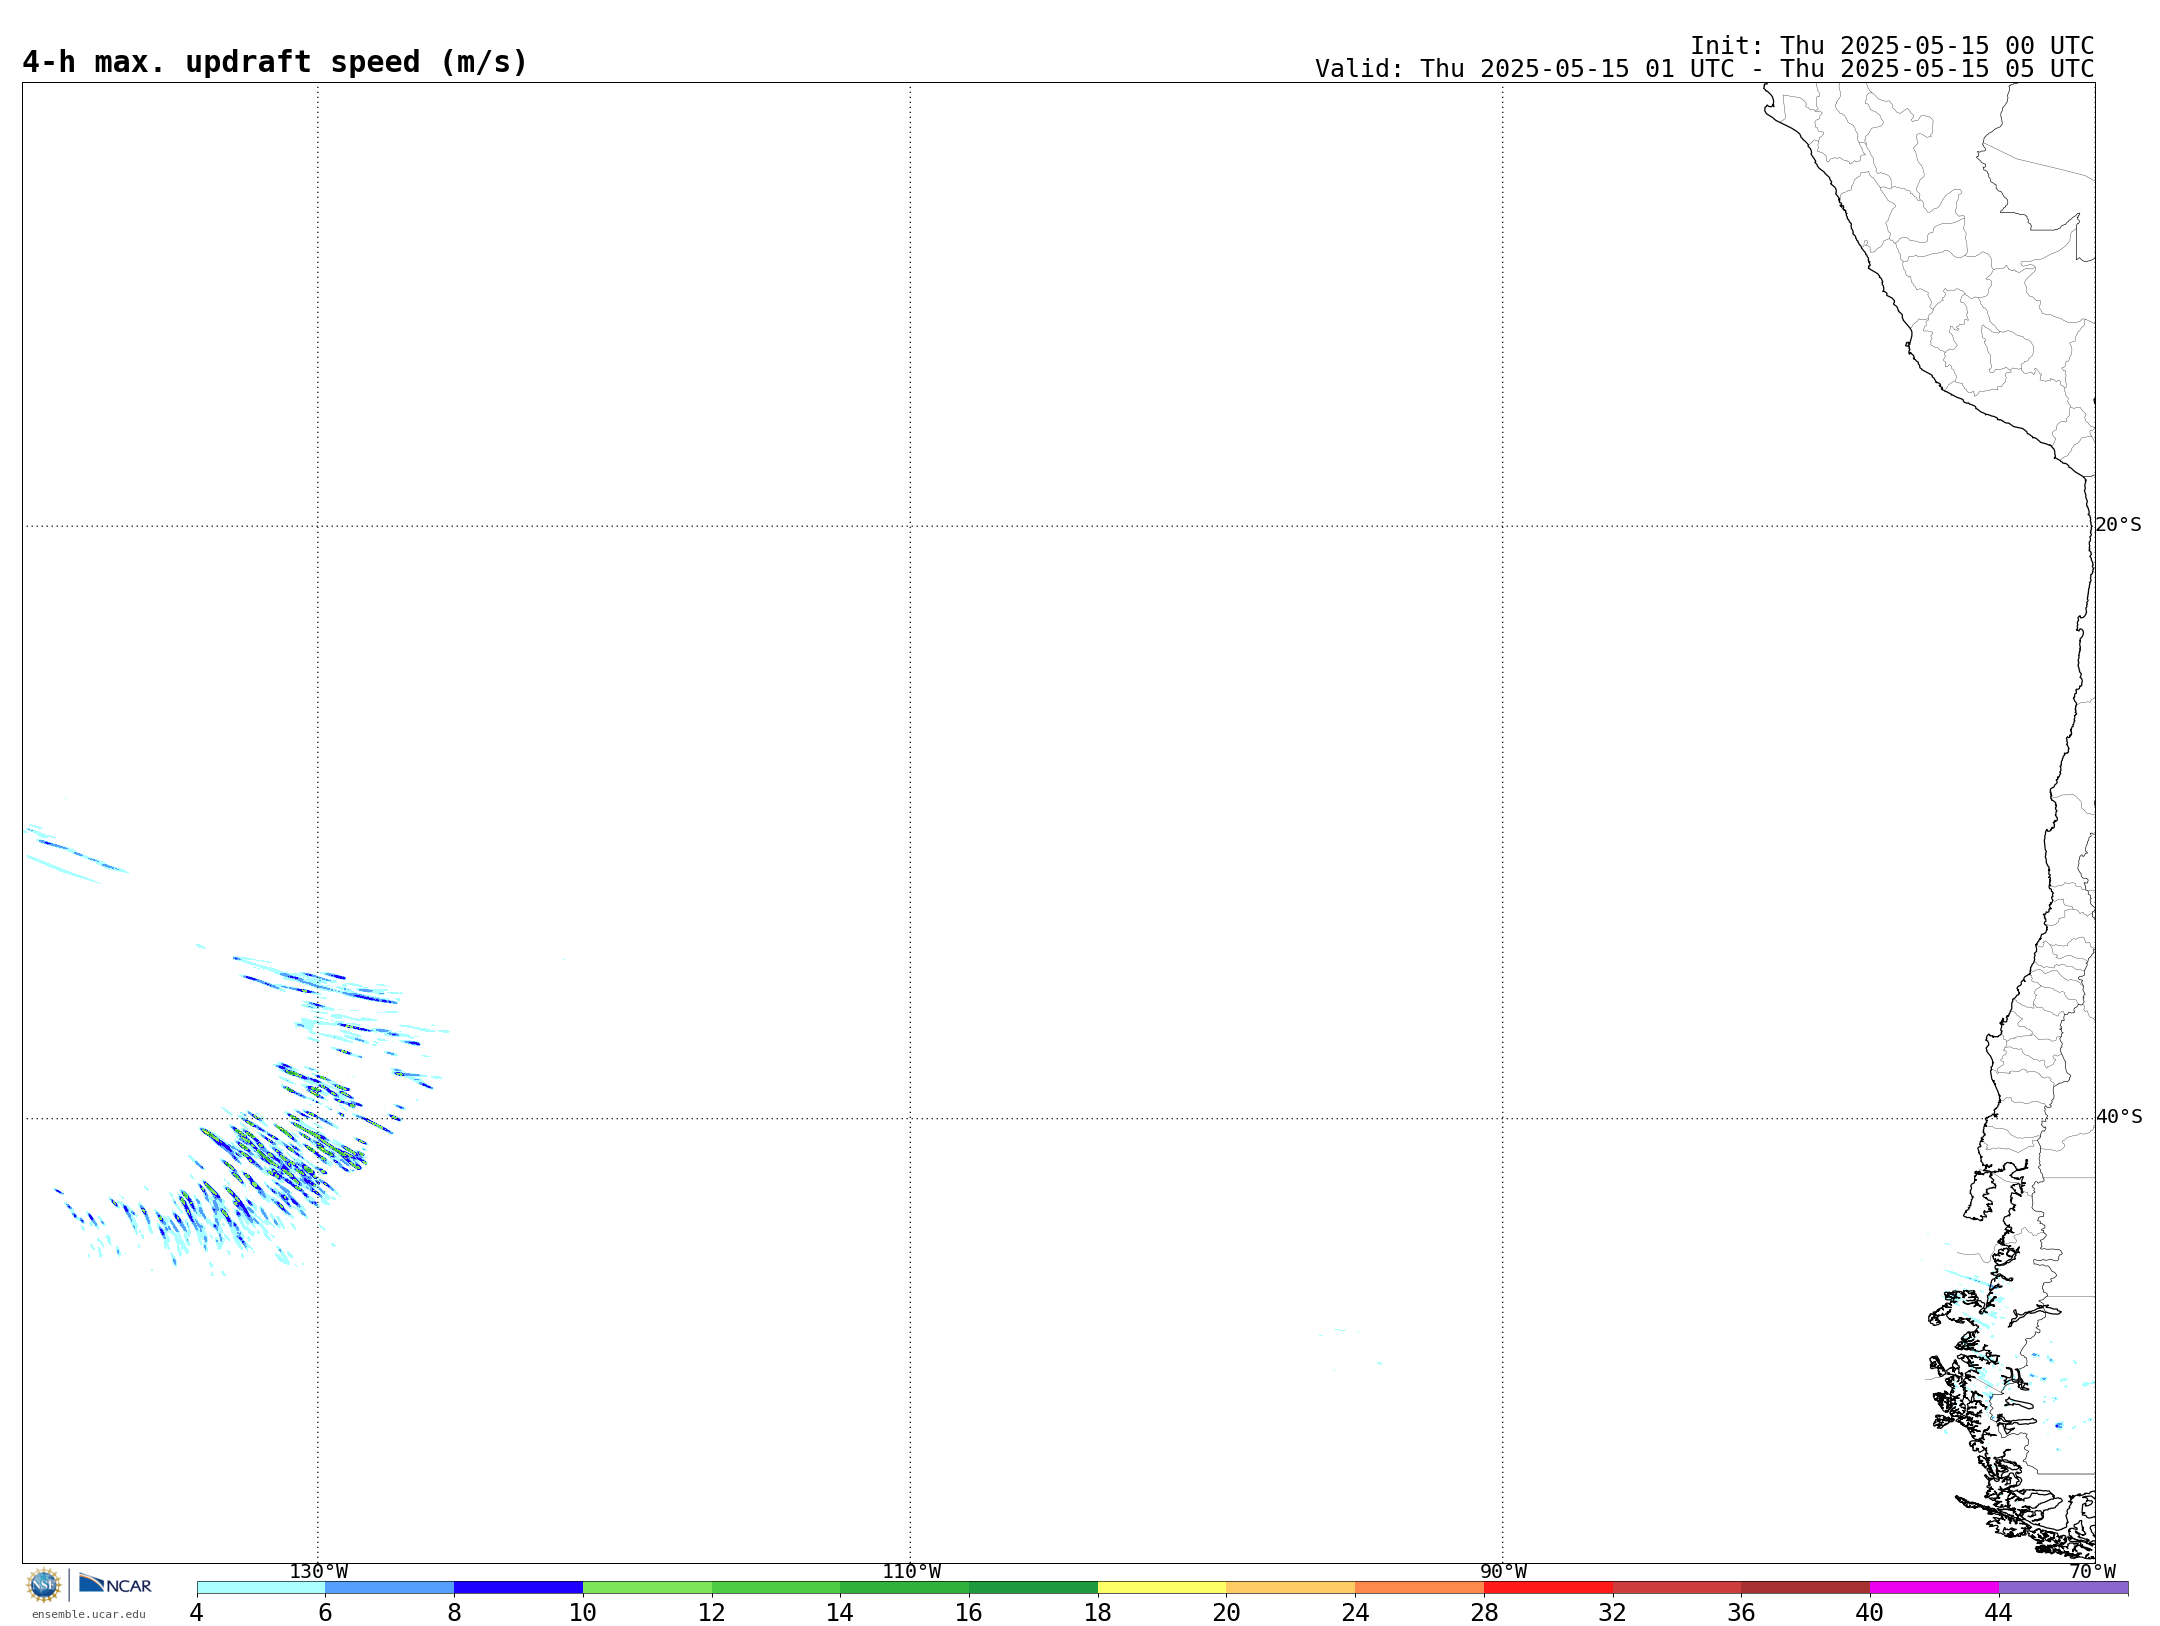Viewport: 2160px width, 1626px height.
Task: Click the NSF logo icon
Action: [44, 1585]
